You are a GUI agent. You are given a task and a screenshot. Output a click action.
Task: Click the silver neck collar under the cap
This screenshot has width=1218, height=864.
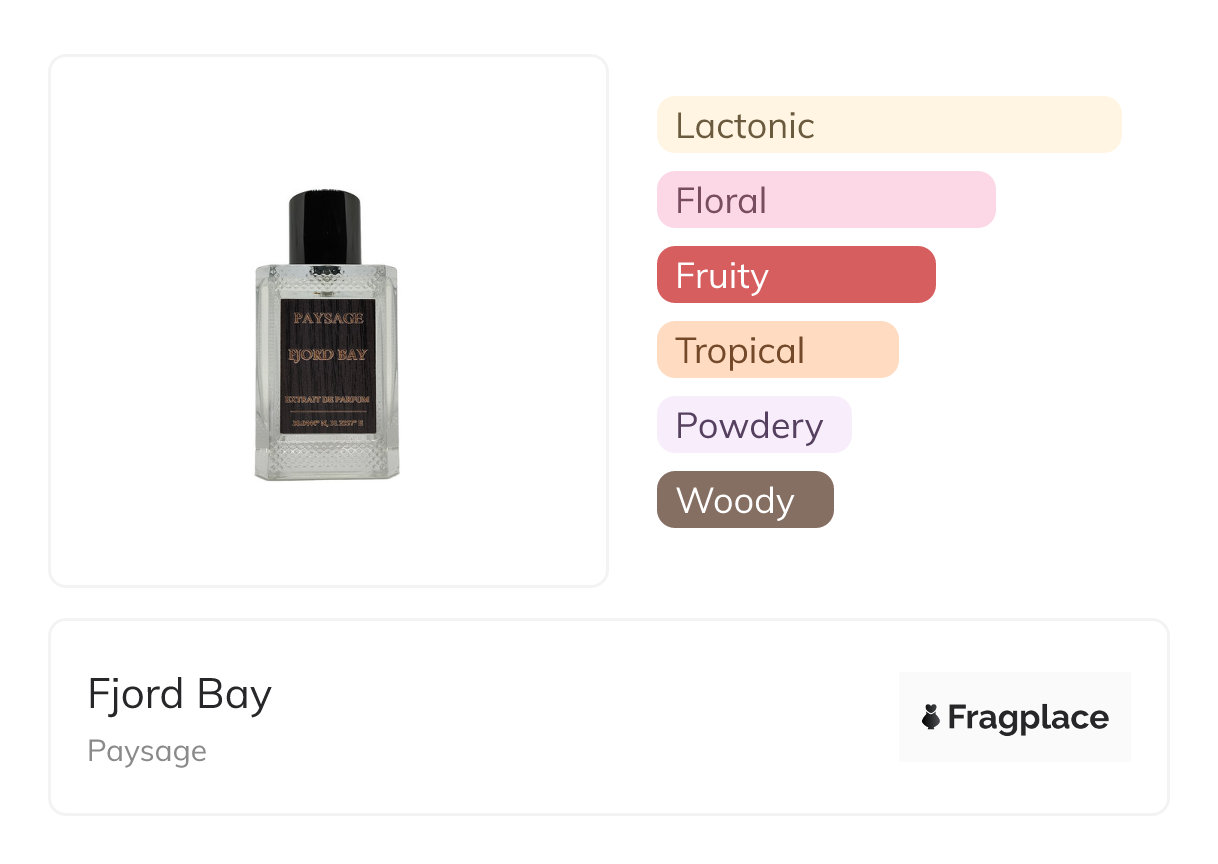pos(325,267)
